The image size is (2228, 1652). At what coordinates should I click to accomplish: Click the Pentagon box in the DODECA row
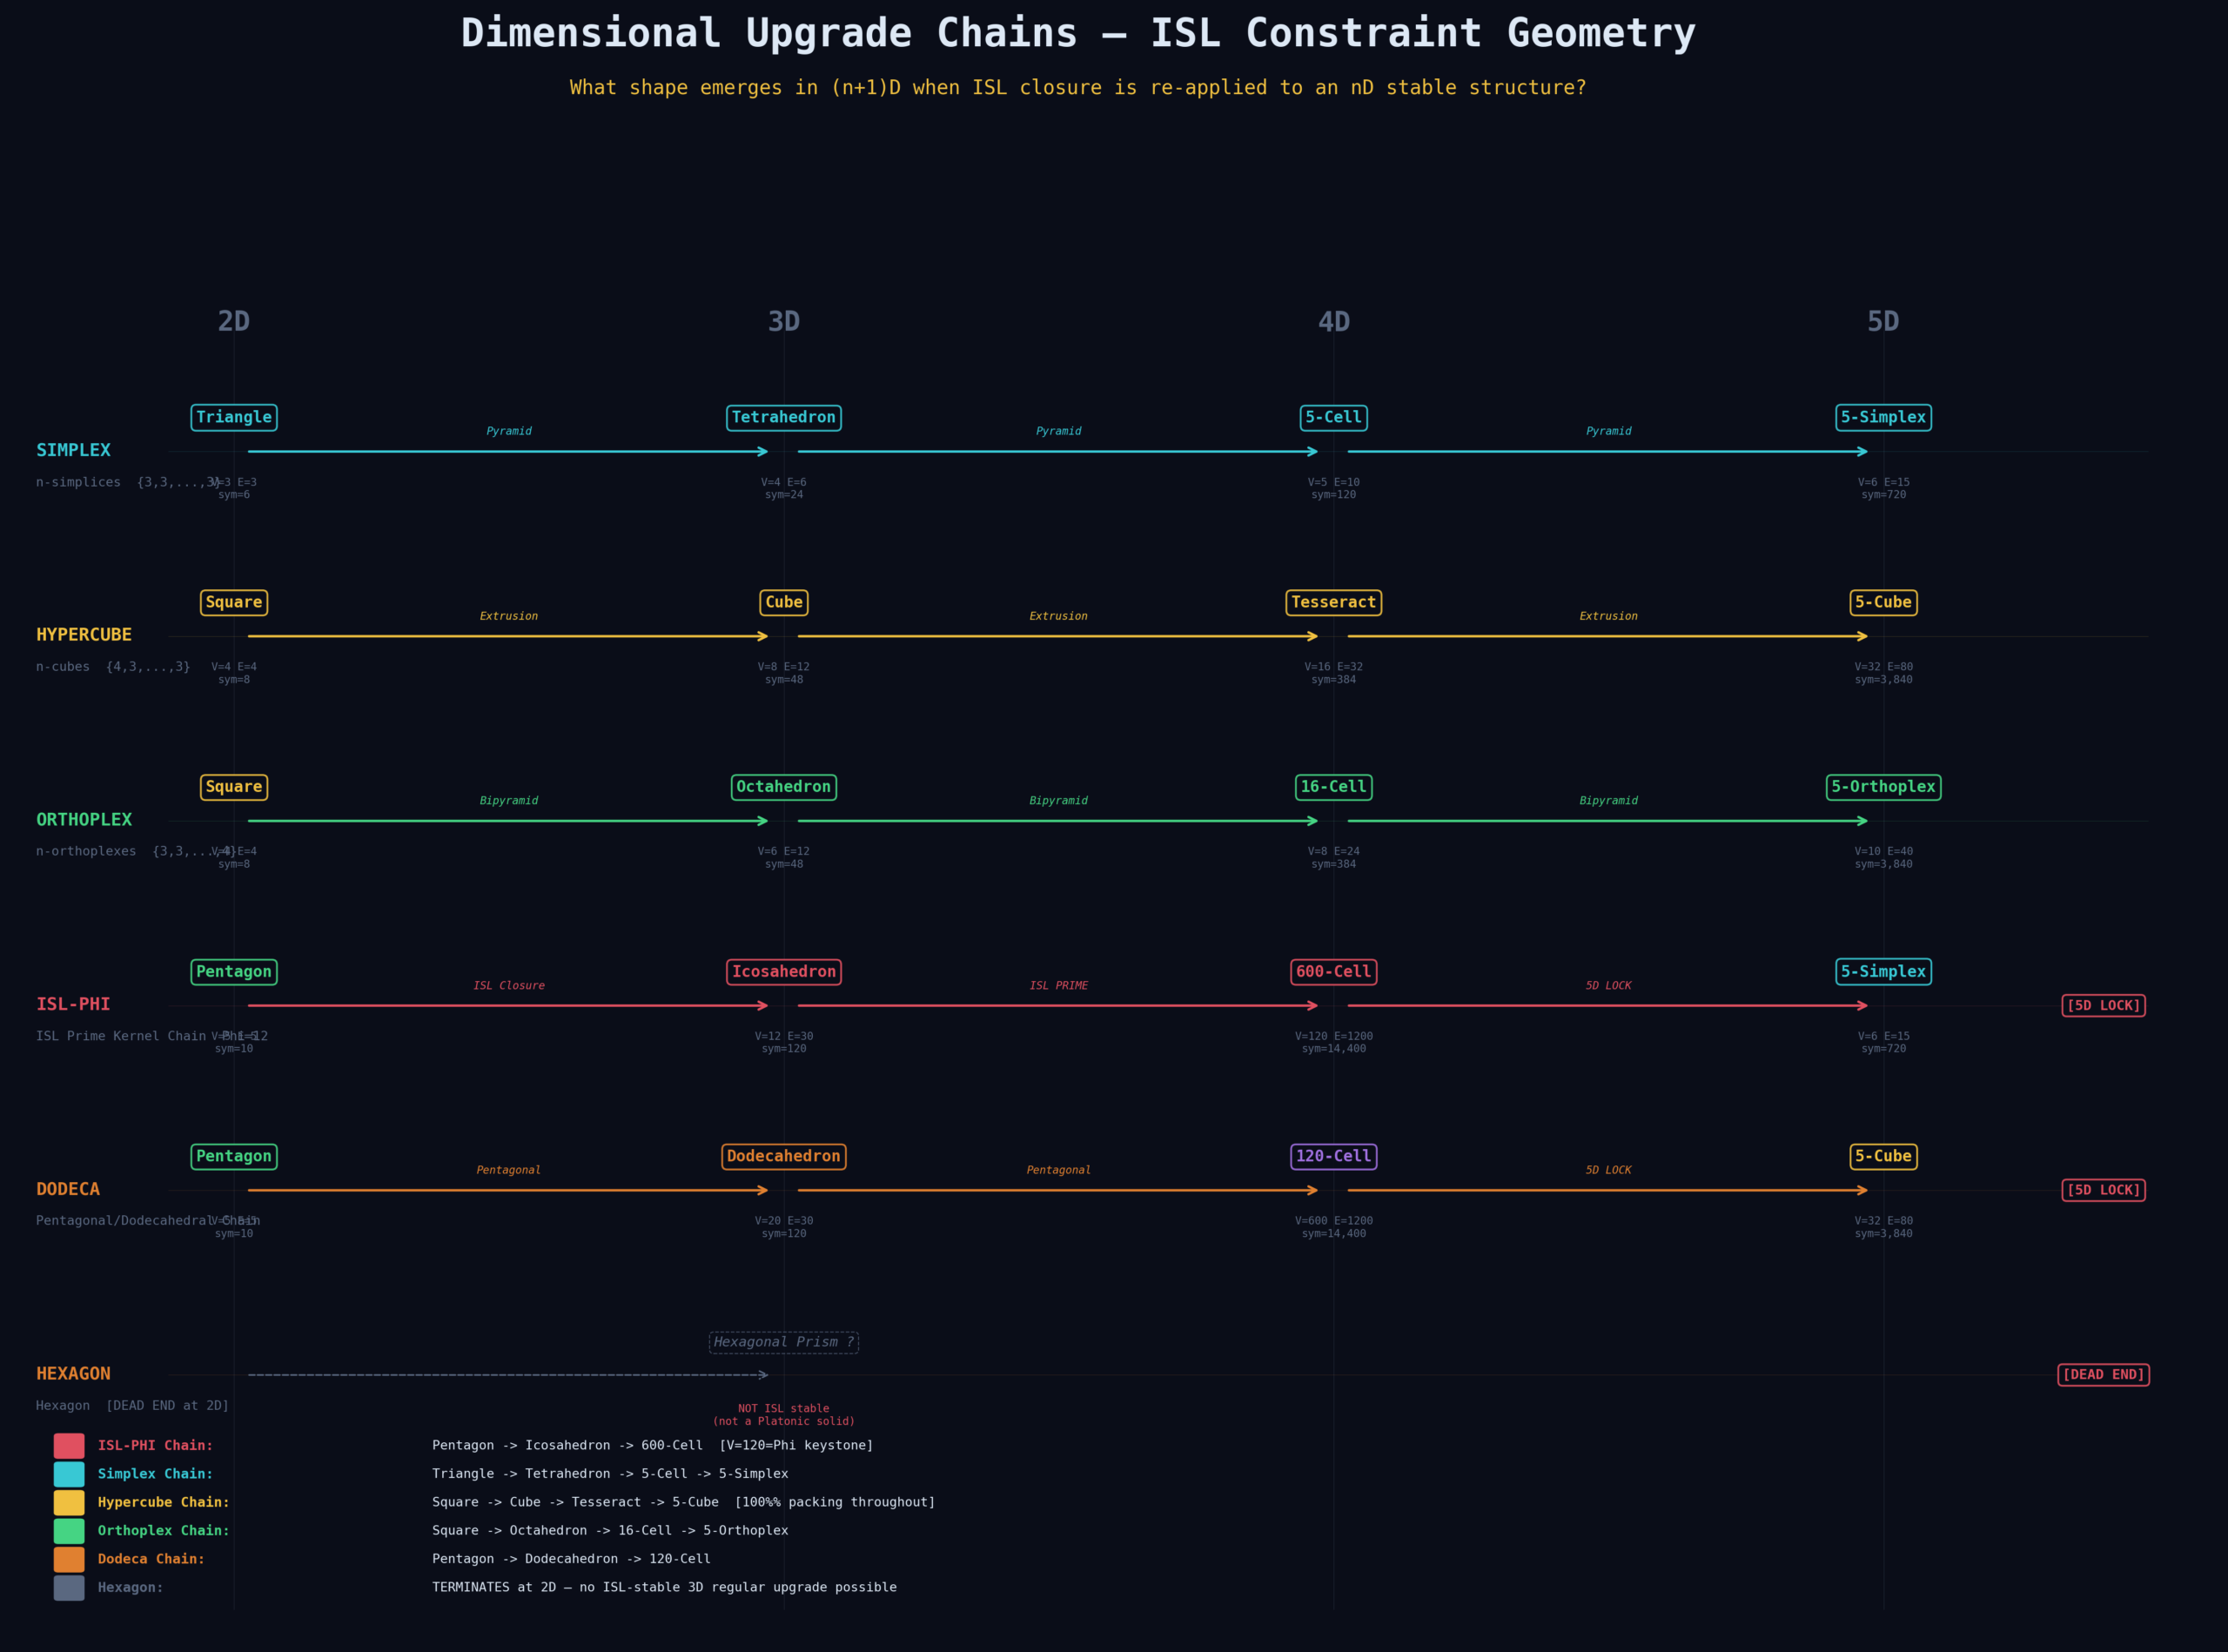click(234, 1157)
